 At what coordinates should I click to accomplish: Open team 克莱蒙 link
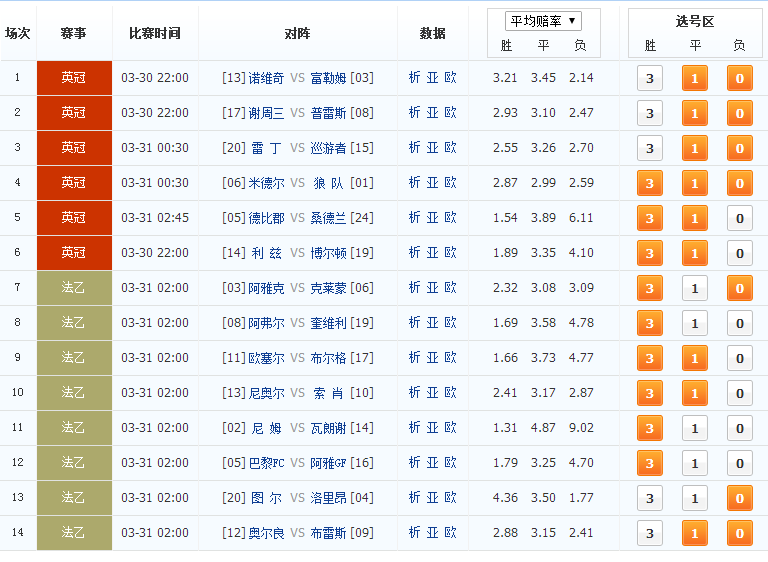tap(328, 288)
